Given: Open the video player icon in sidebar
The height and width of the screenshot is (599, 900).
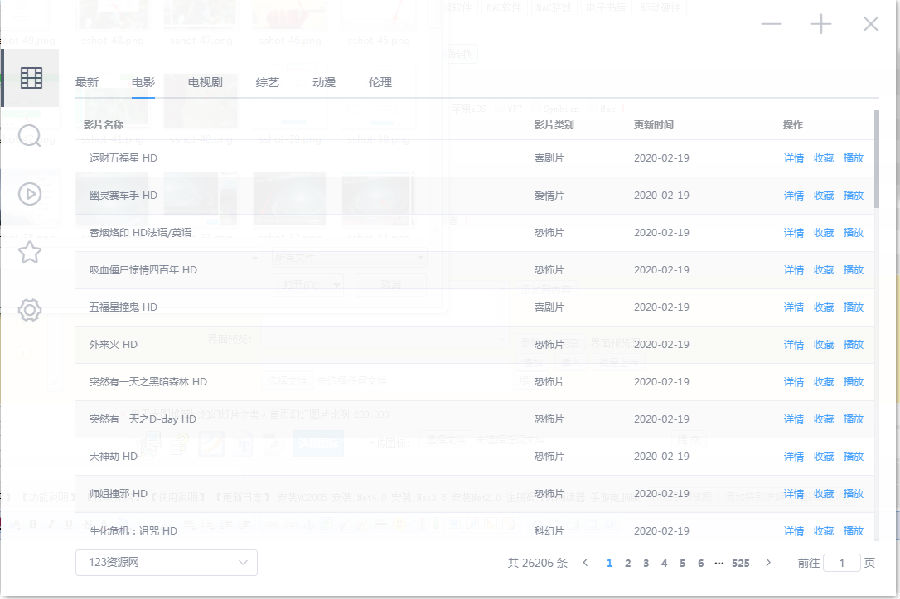Looking at the screenshot, I should pyautogui.click(x=30, y=194).
